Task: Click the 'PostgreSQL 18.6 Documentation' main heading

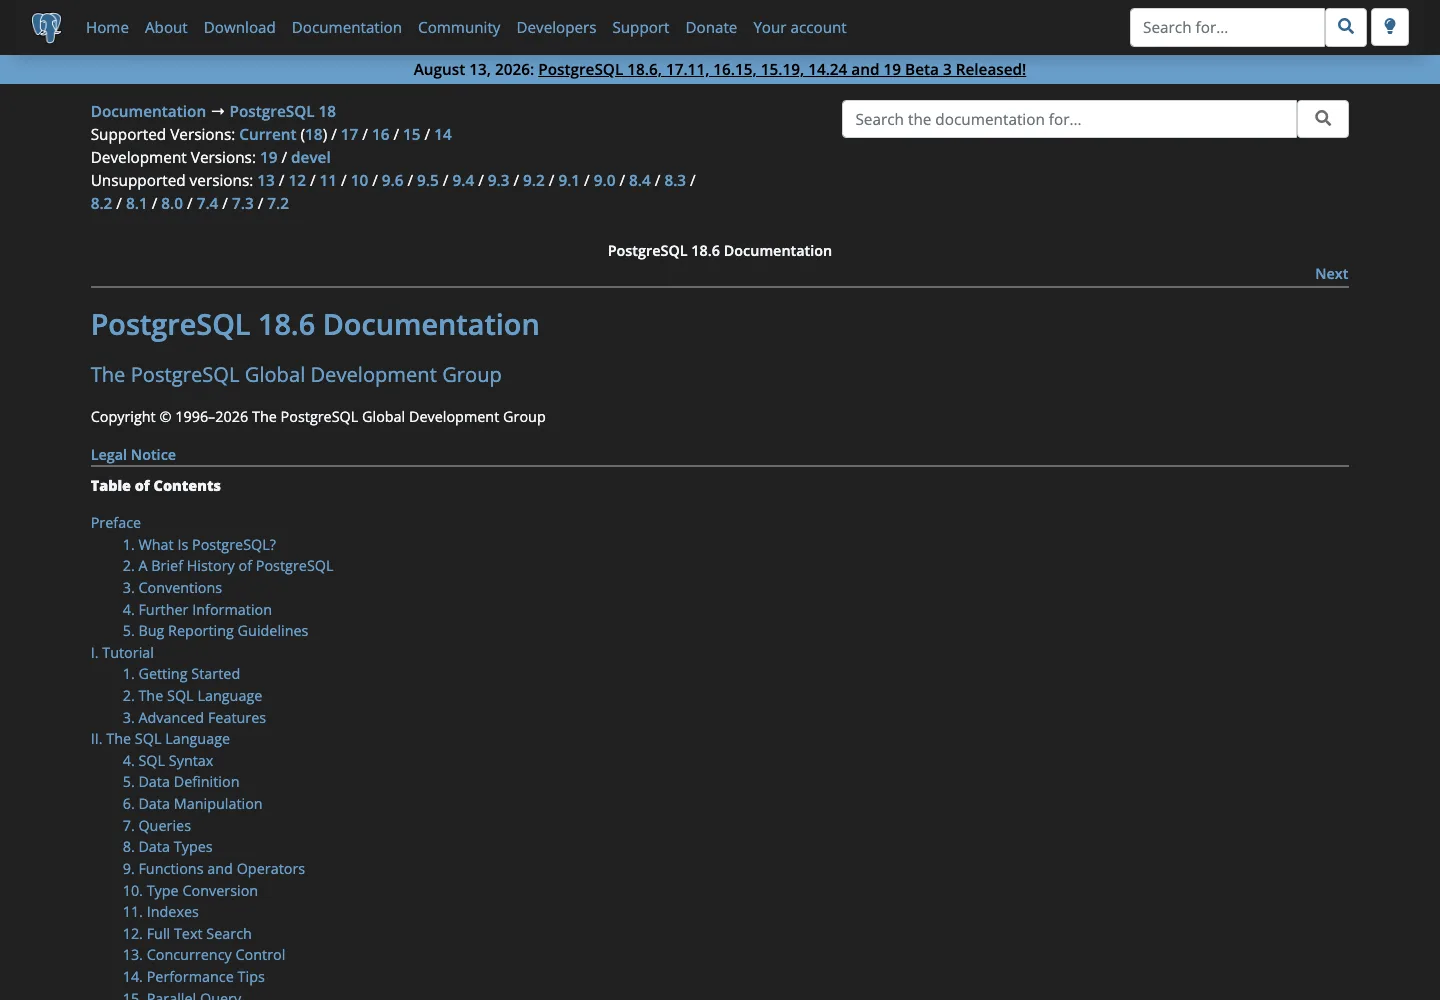Action: (315, 324)
